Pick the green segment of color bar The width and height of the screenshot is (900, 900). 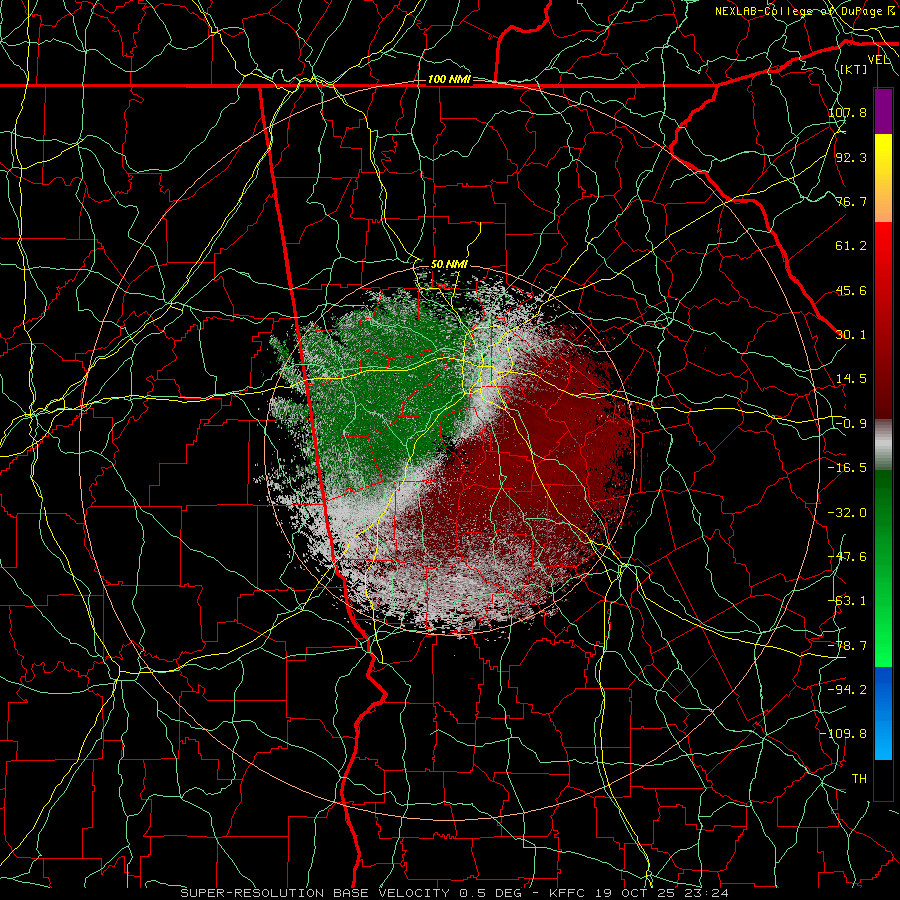coord(883,568)
